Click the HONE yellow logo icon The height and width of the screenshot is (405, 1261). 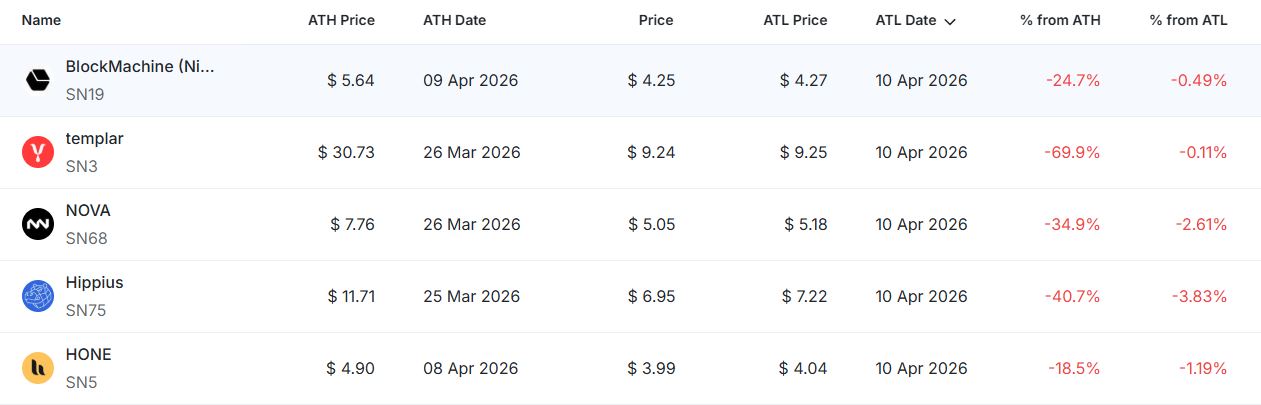pyautogui.click(x=37, y=369)
